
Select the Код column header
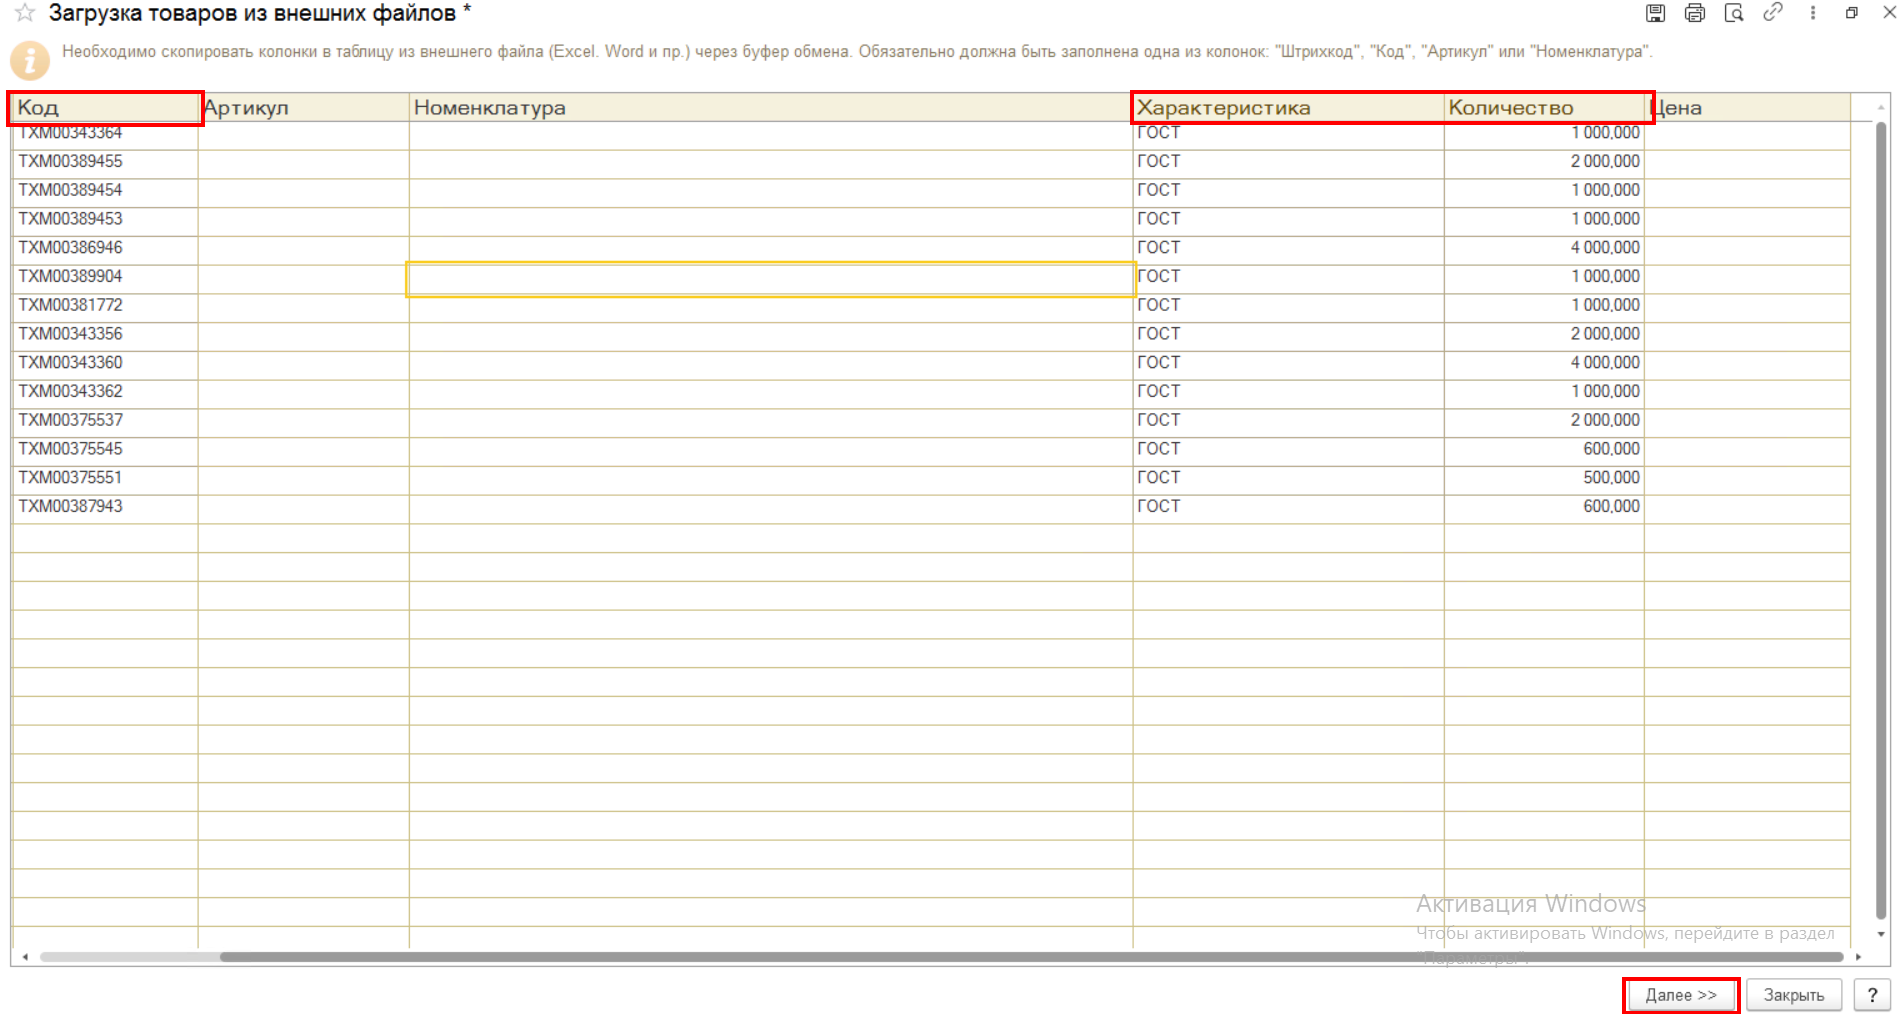[105, 107]
